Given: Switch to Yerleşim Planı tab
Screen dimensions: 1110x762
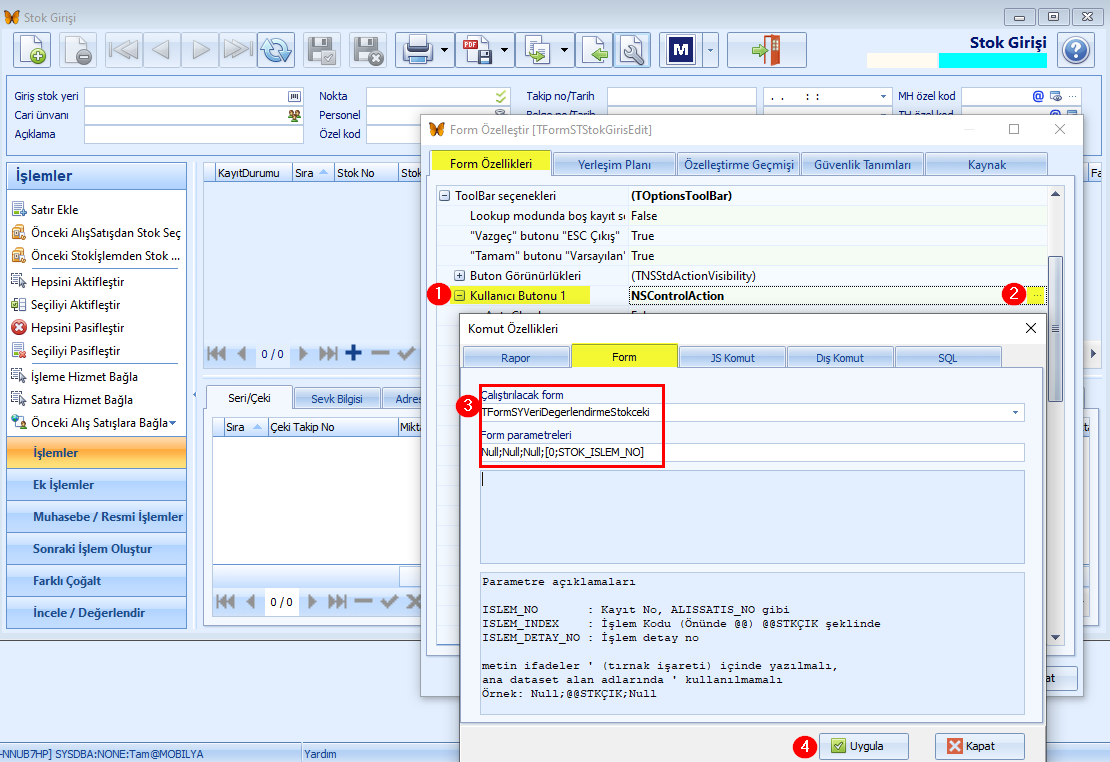Looking at the screenshot, I should coord(614,164).
